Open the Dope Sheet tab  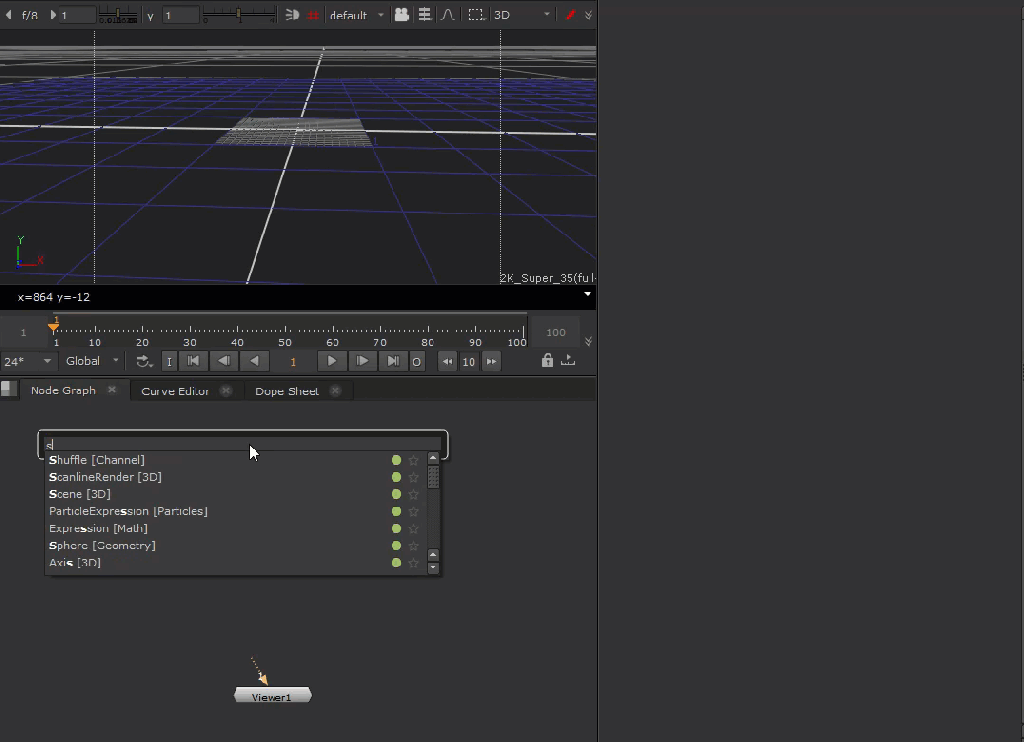(x=287, y=391)
